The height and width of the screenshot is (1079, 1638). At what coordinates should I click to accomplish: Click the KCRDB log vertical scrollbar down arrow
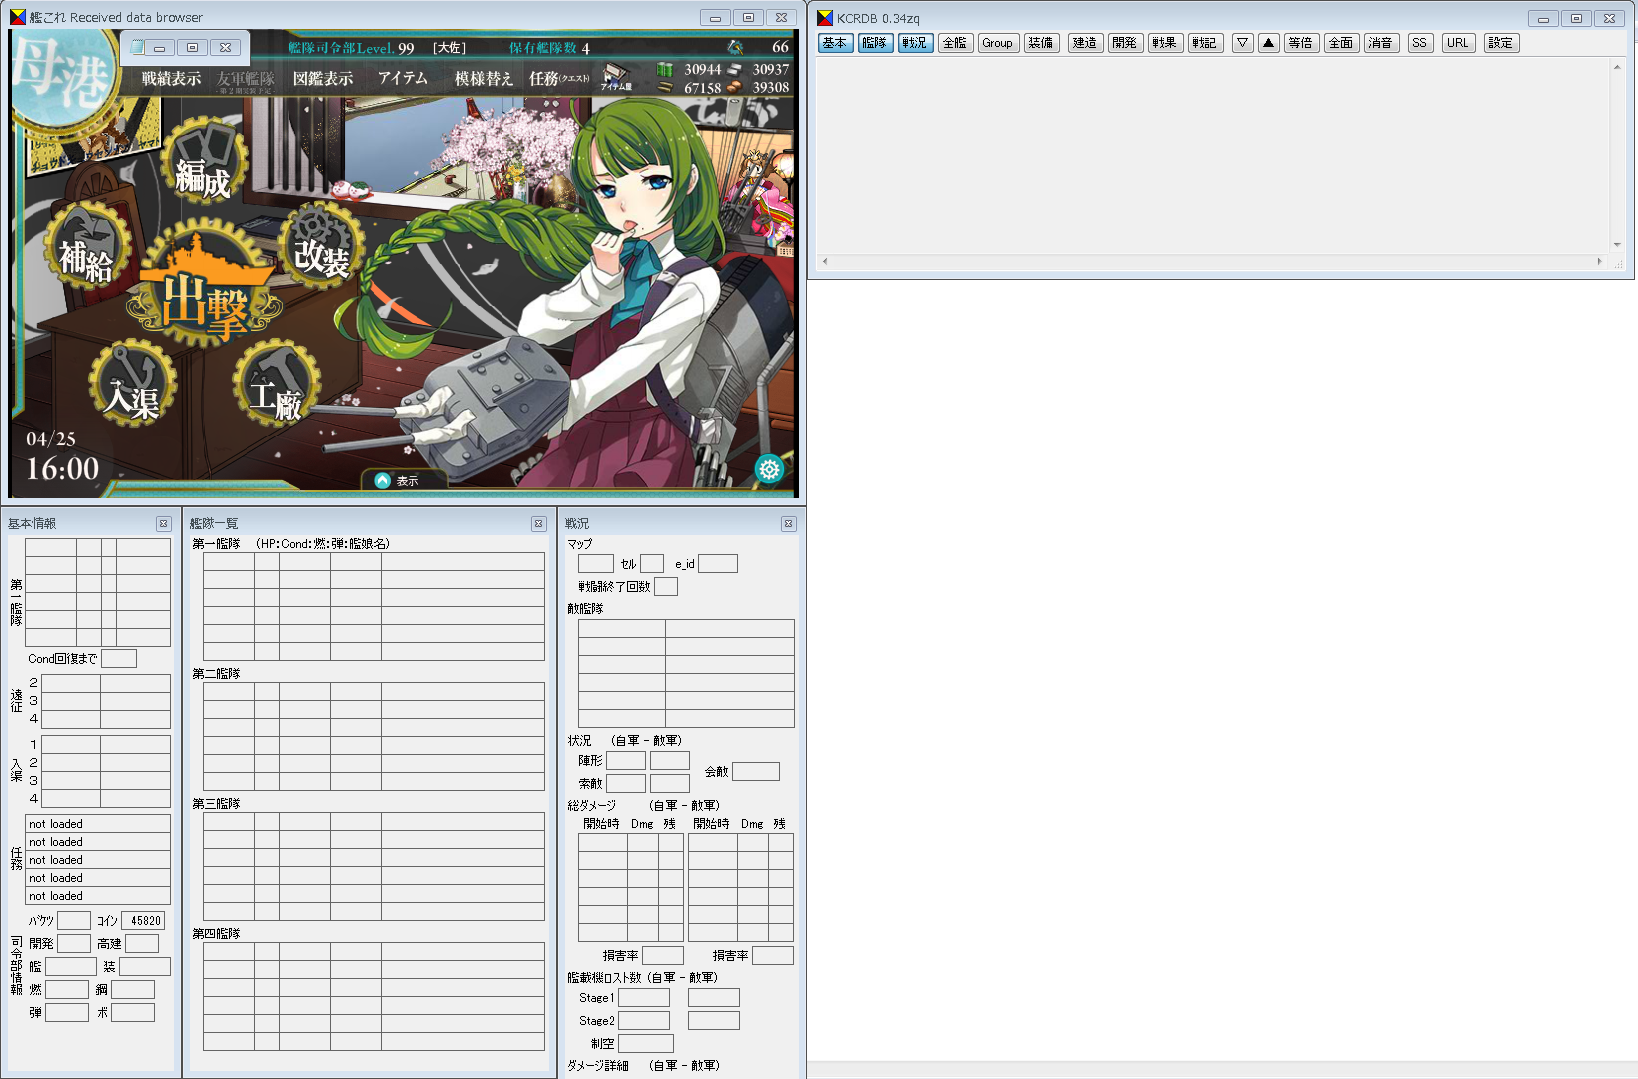1617,245
